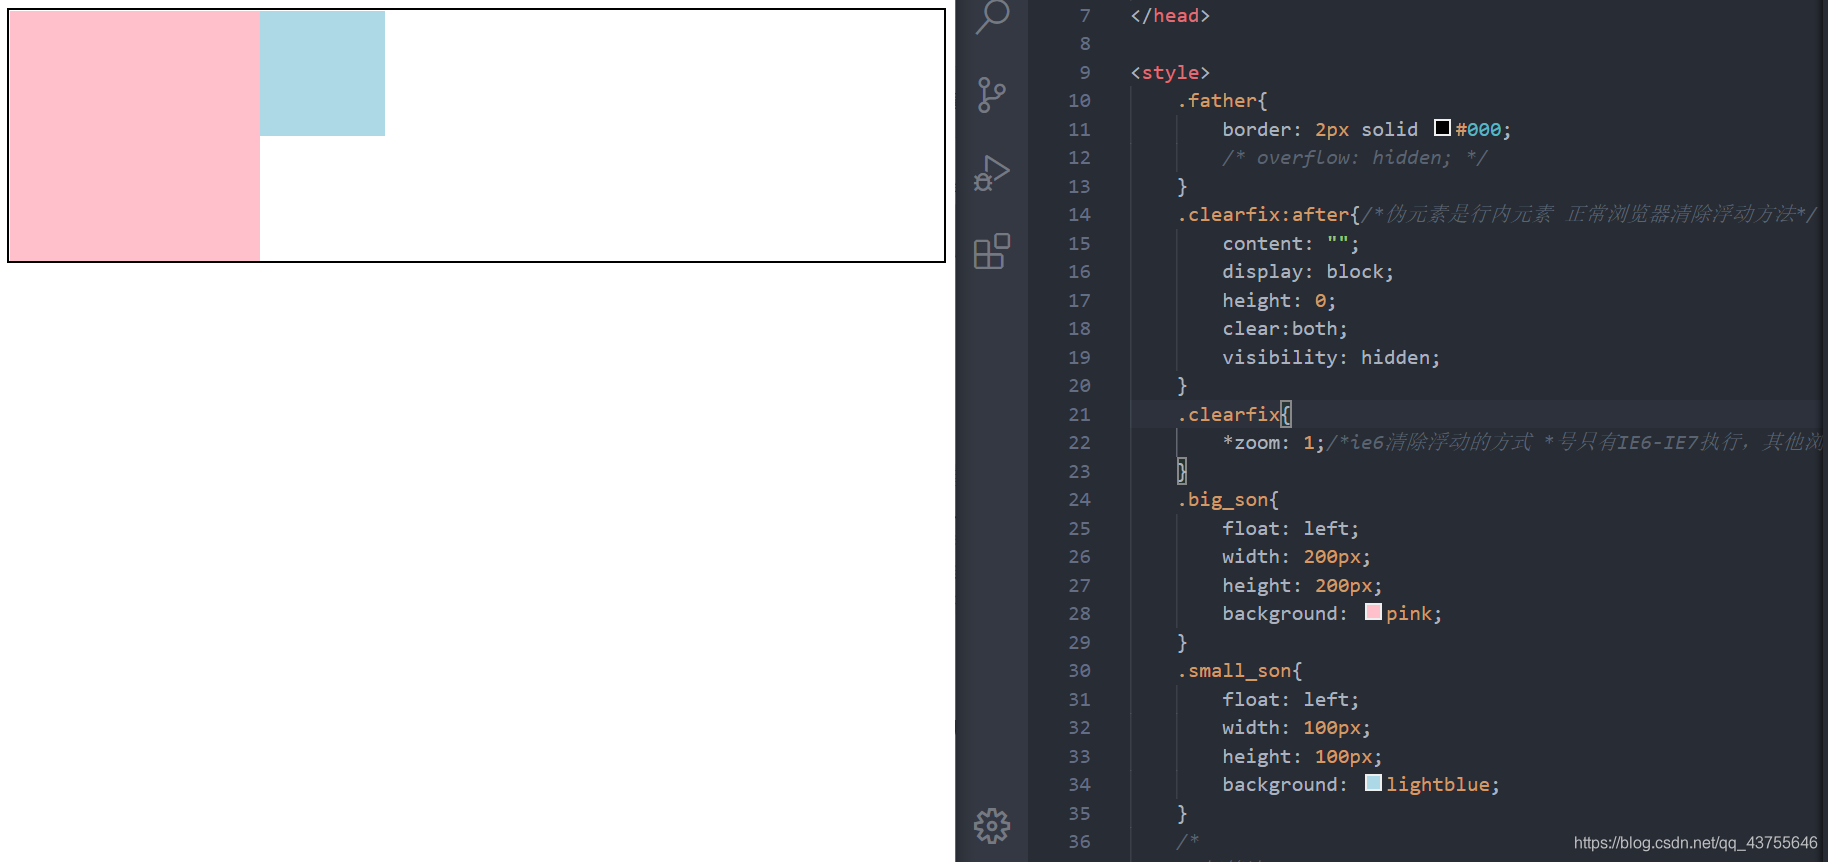The width and height of the screenshot is (1828, 862).
Task: Click the 'overflow: hidden' comment line
Action: click(1355, 158)
